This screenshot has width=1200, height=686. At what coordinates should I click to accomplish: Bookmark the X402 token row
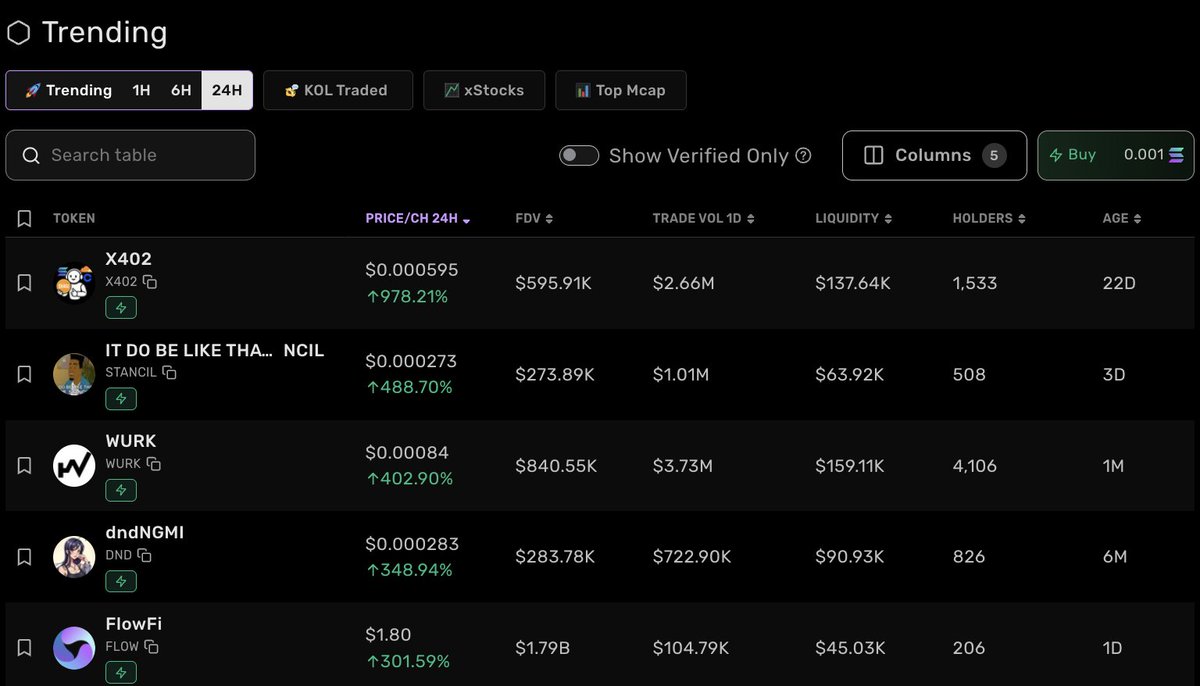(25, 283)
